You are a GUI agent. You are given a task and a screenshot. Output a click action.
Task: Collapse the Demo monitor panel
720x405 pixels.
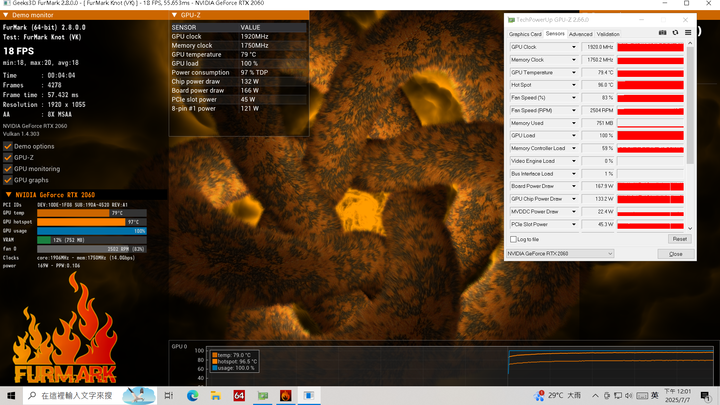point(6,15)
